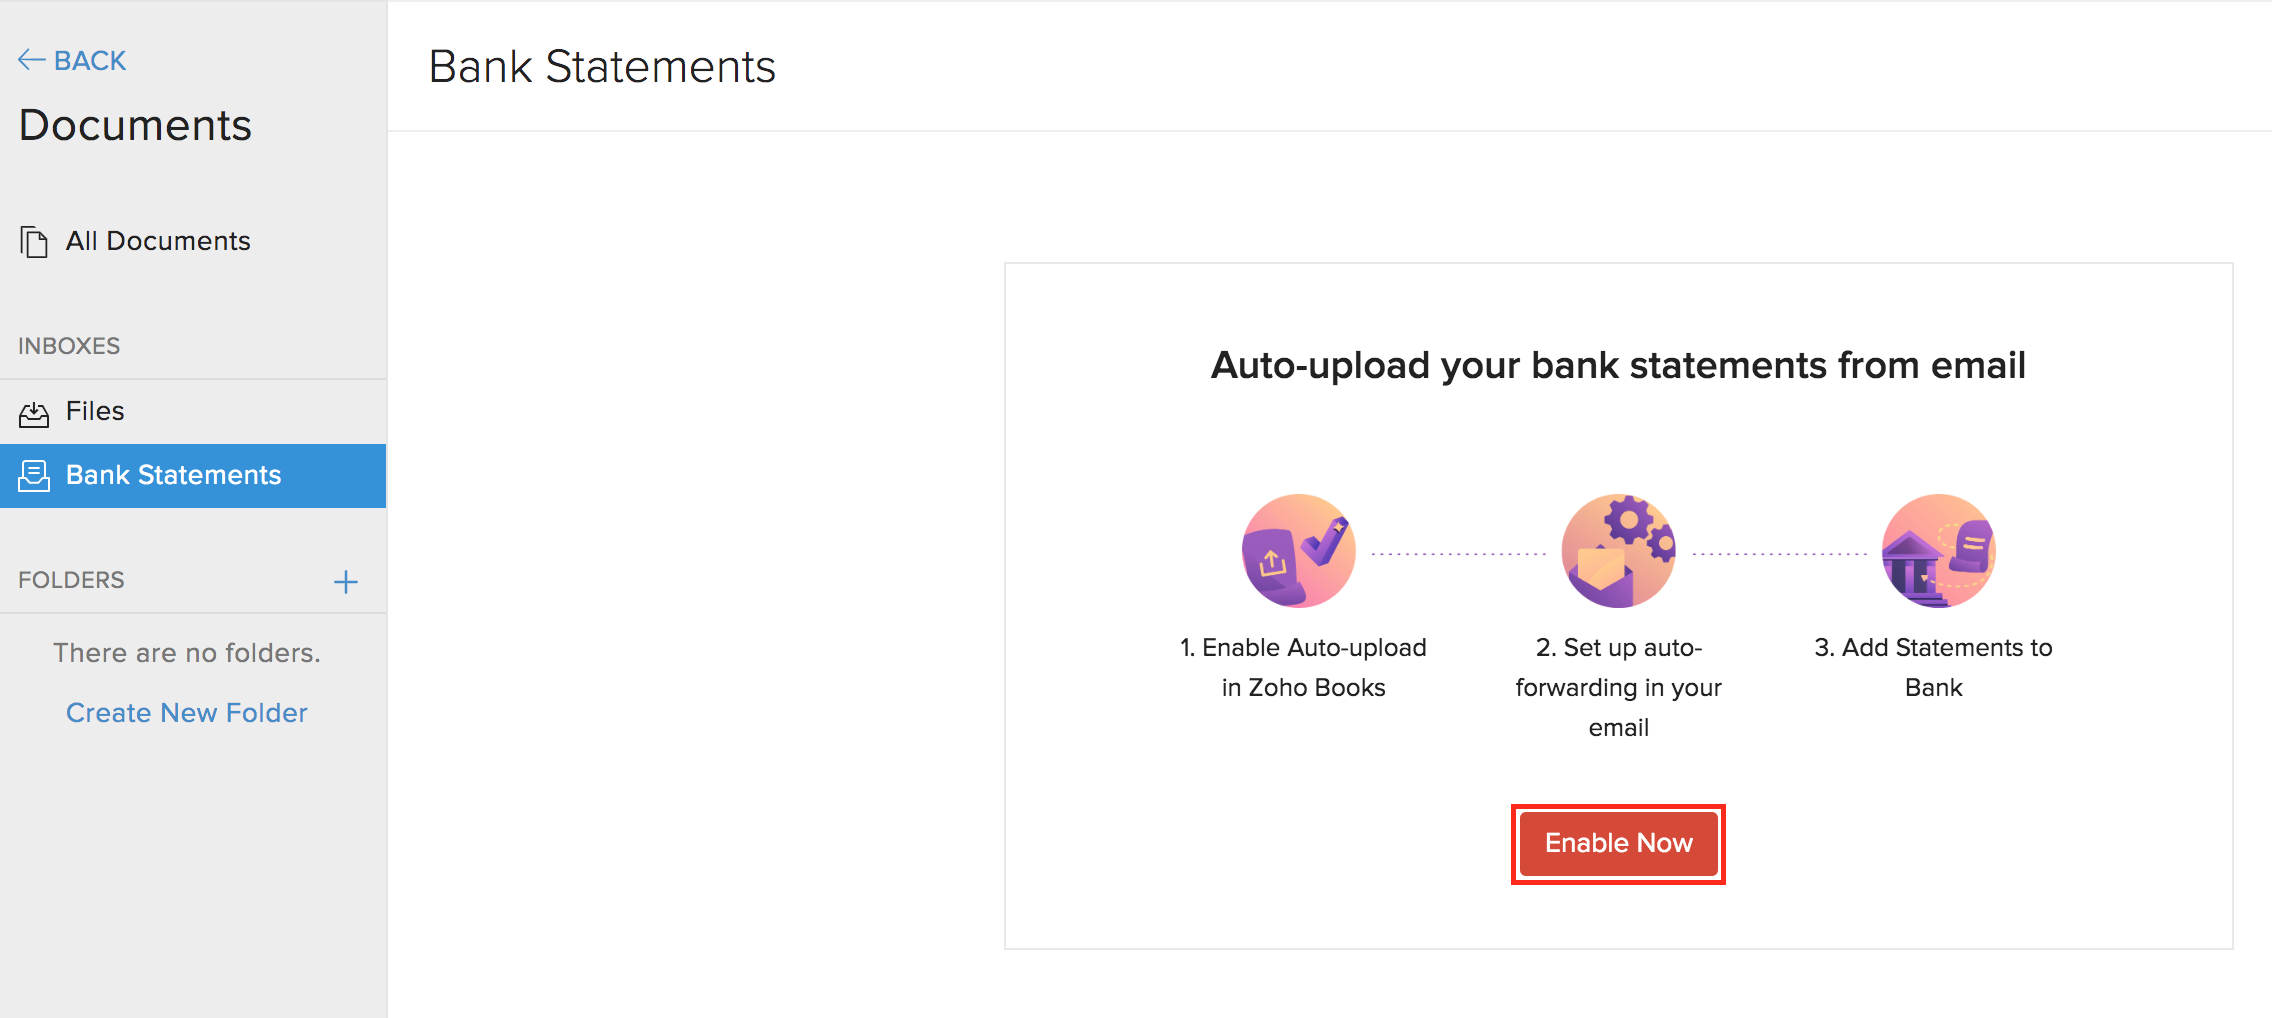Expand the FOLDERS section
Viewport: 2272px width, 1018px height.
point(71,580)
